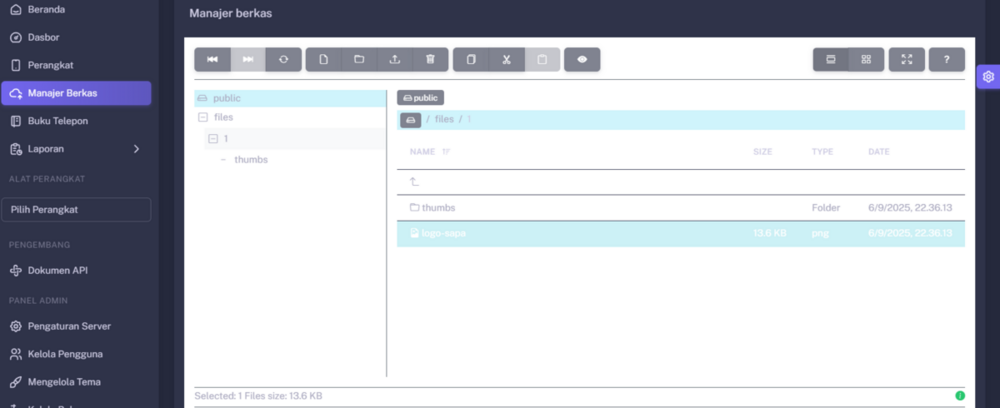Click the upload files icon

tap(395, 59)
